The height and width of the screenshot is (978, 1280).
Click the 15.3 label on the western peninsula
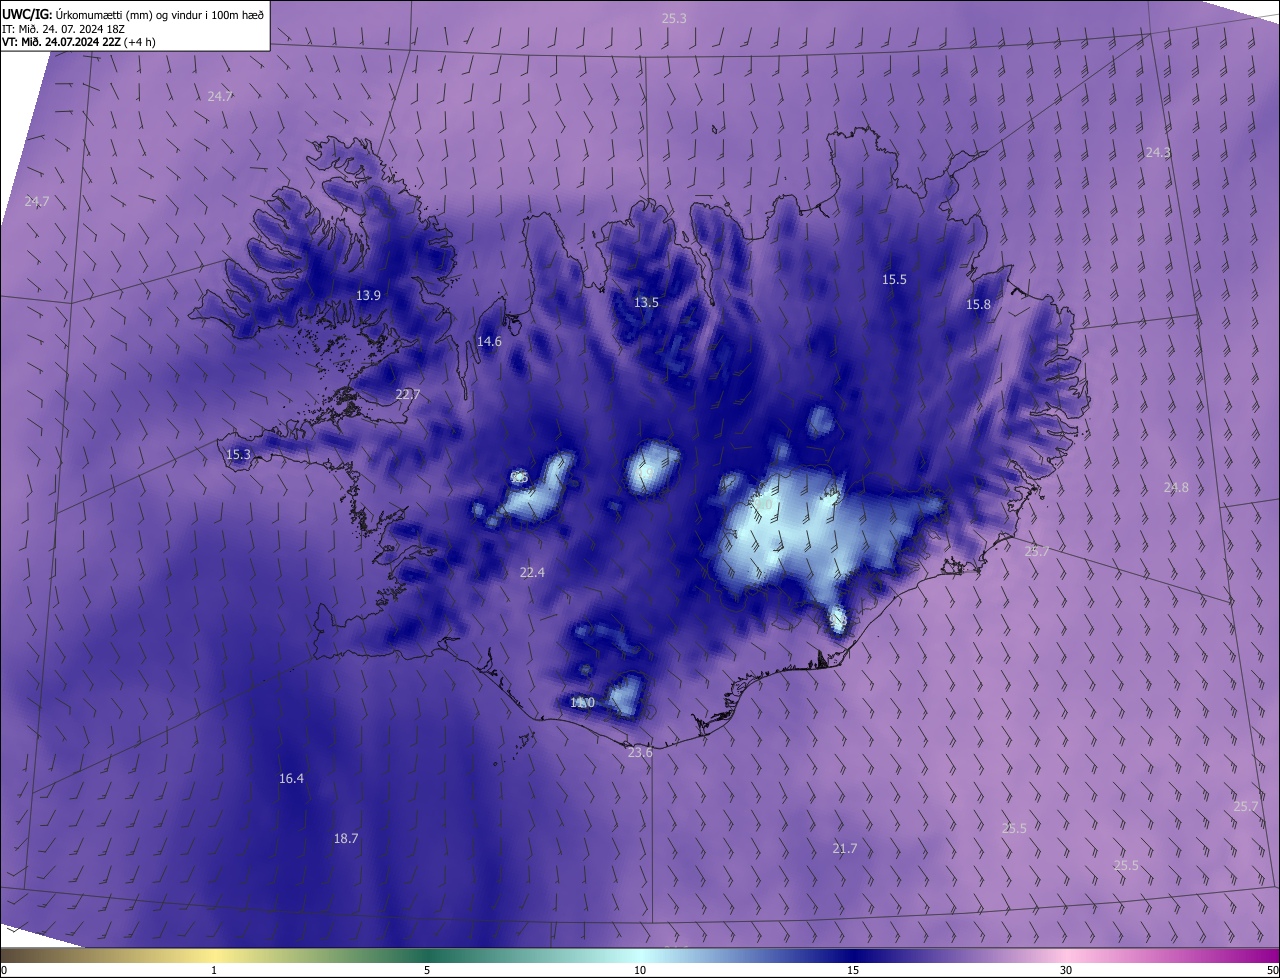click(x=238, y=454)
